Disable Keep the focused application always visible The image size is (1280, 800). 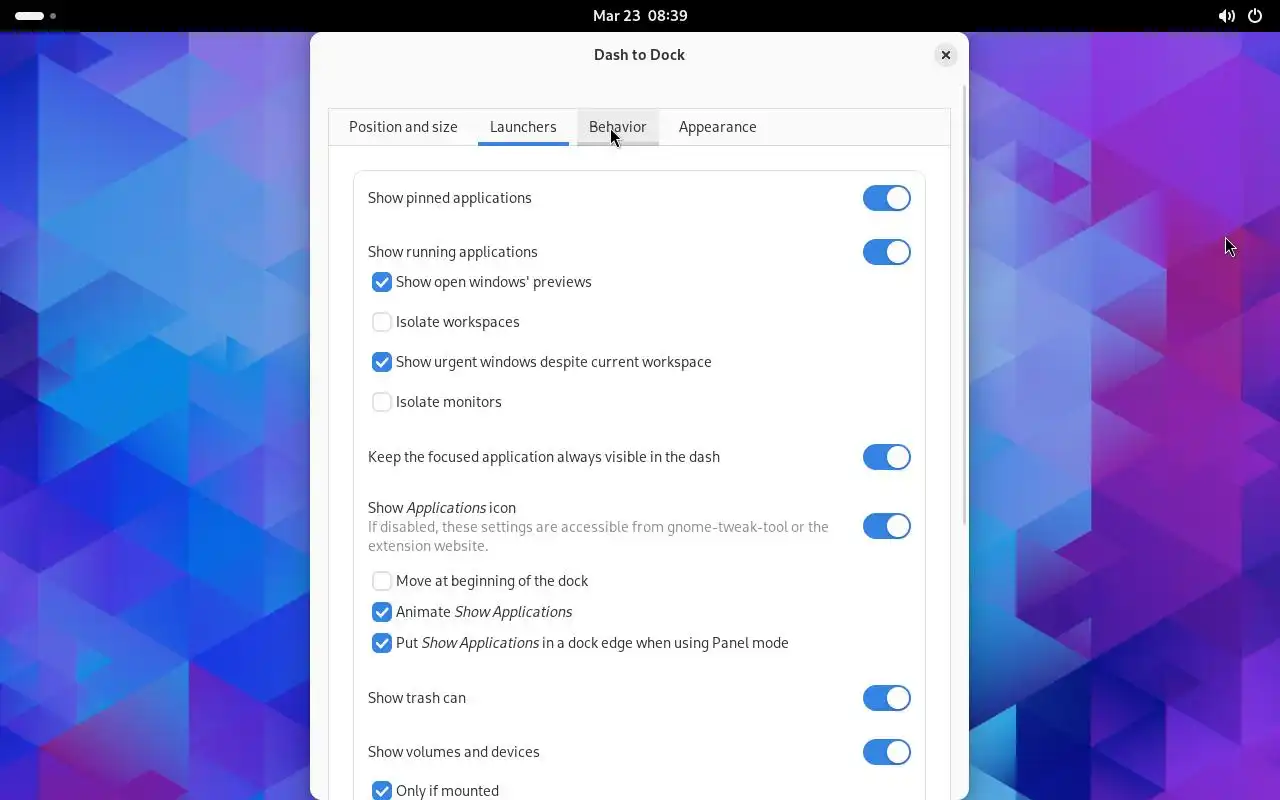pos(887,457)
